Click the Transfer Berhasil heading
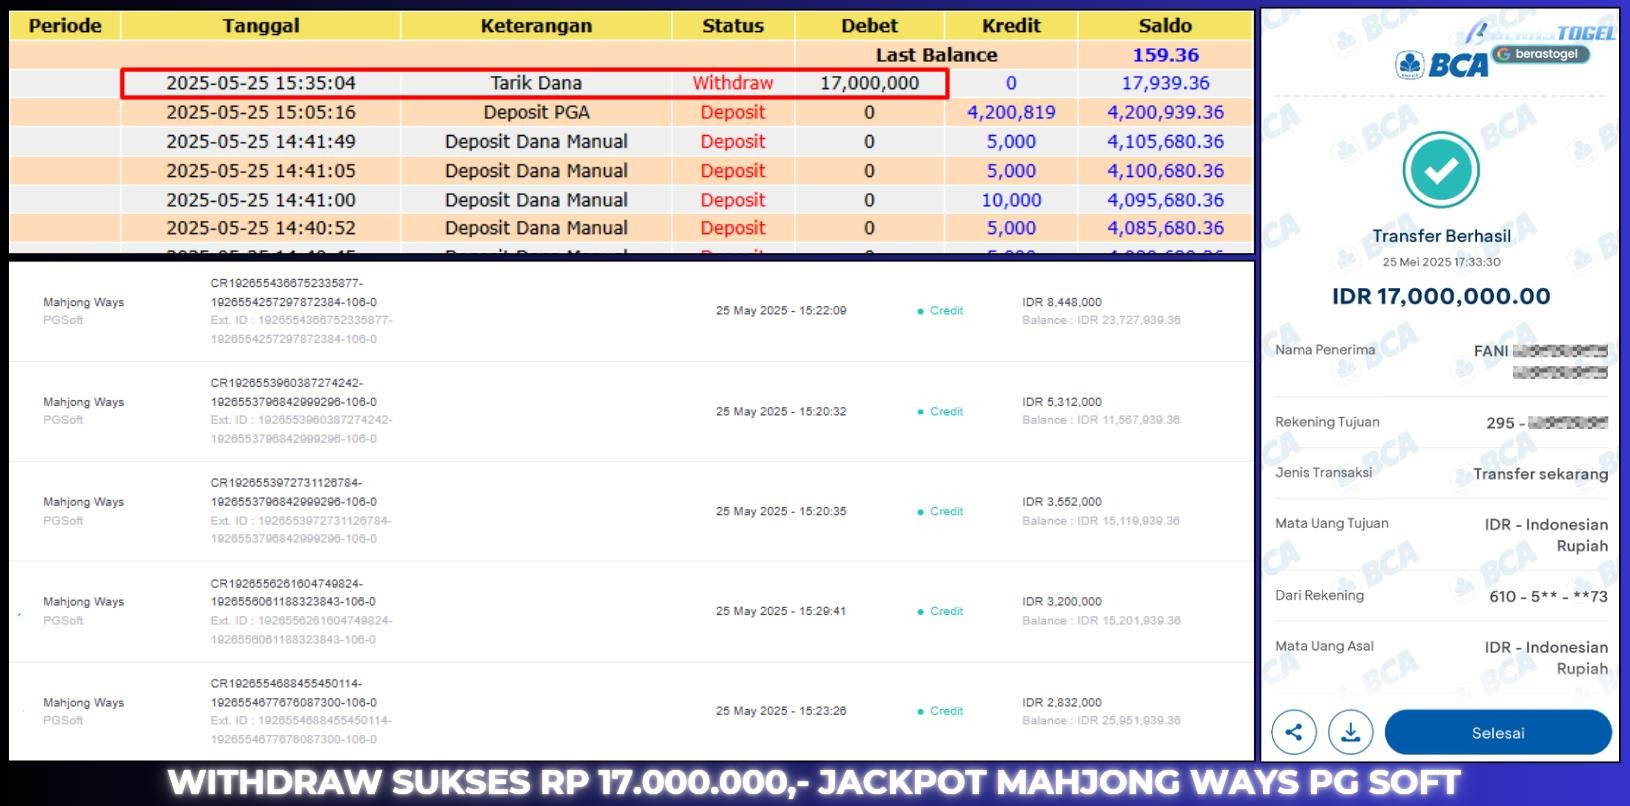The image size is (1630, 806). [x=1441, y=236]
